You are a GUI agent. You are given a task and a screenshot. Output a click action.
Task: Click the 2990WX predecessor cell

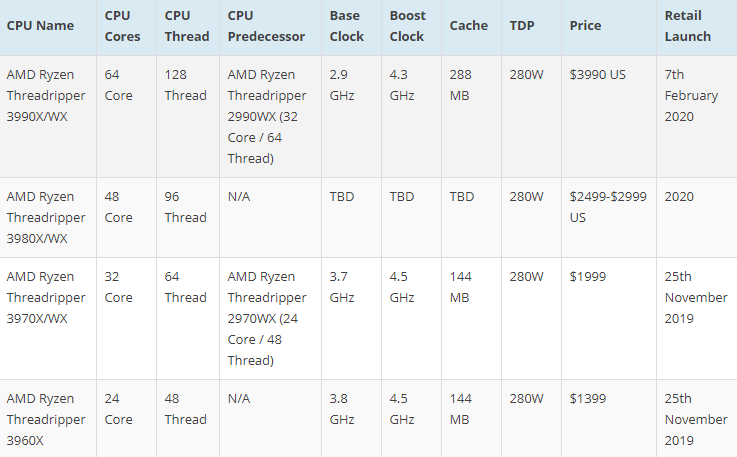coord(271,117)
